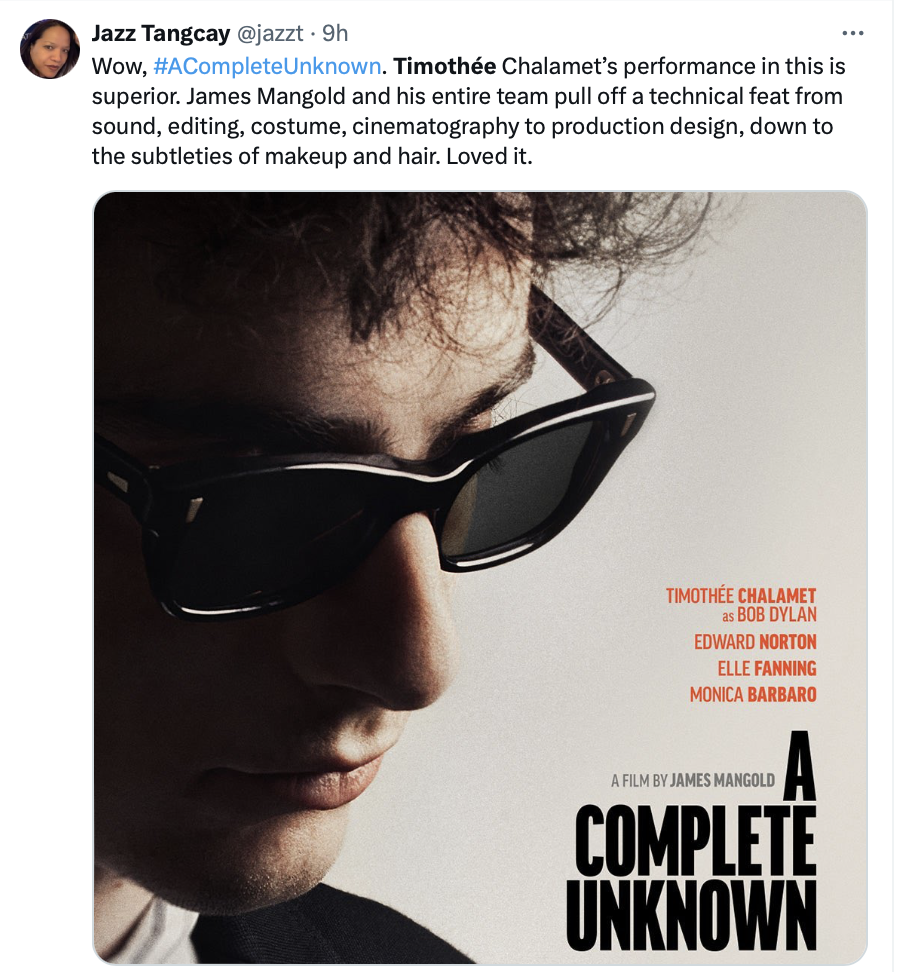This screenshot has height=972, width=898.
Task: Open the A Complete Unknown poster image
Action: tap(480, 578)
